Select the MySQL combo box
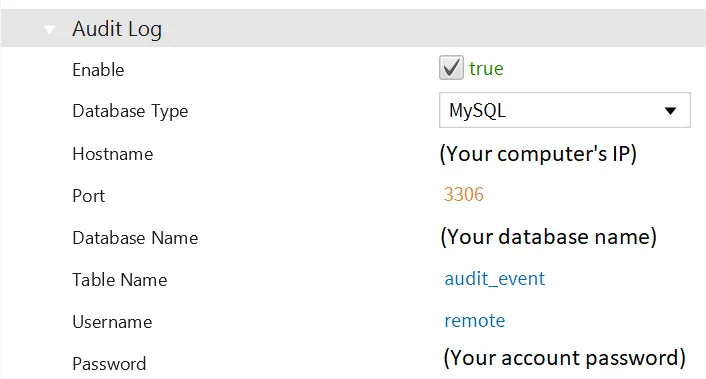 (565, 110)
